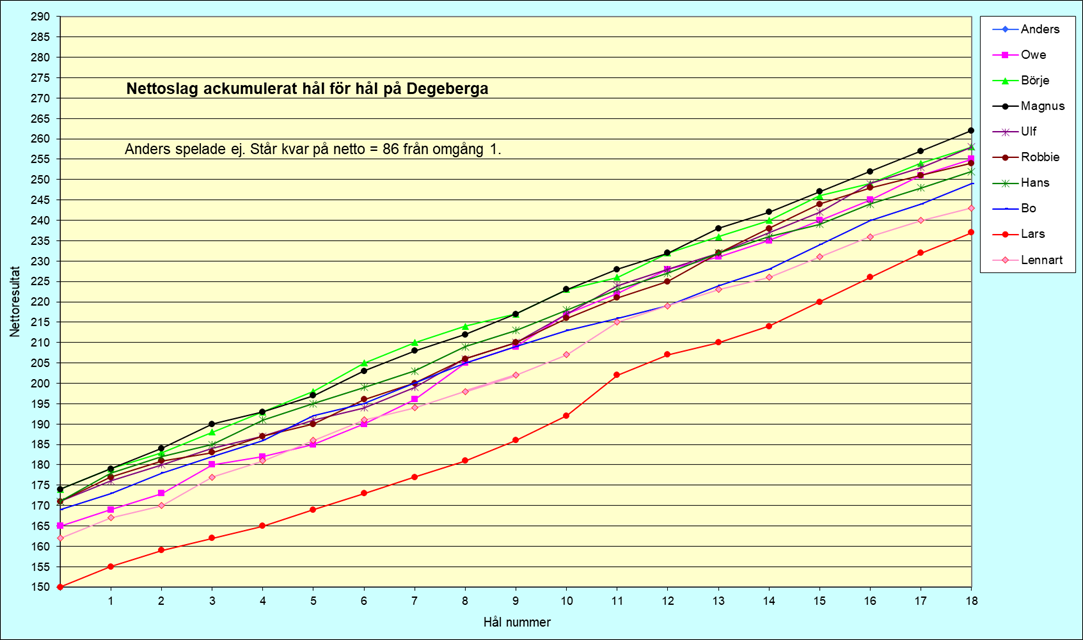
Task: Select the dark red Robbie legend marker
Action: [1000, 157]
